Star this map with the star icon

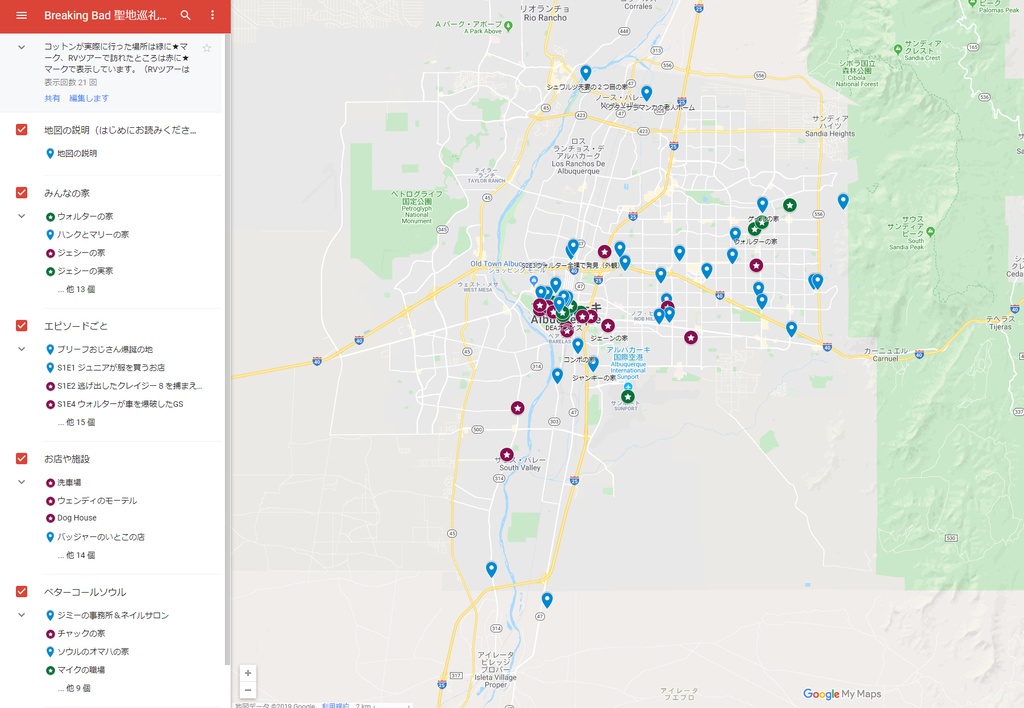coord(207,47)
